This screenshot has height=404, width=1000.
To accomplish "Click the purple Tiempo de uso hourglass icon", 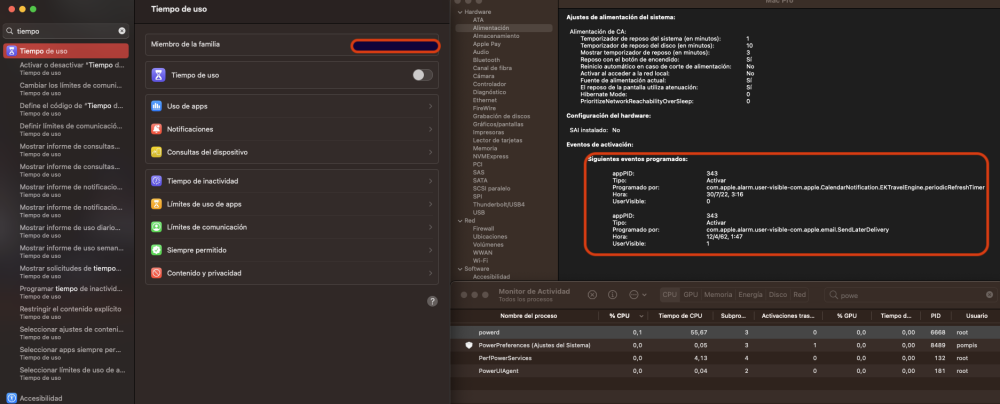I will pos(158,75).
